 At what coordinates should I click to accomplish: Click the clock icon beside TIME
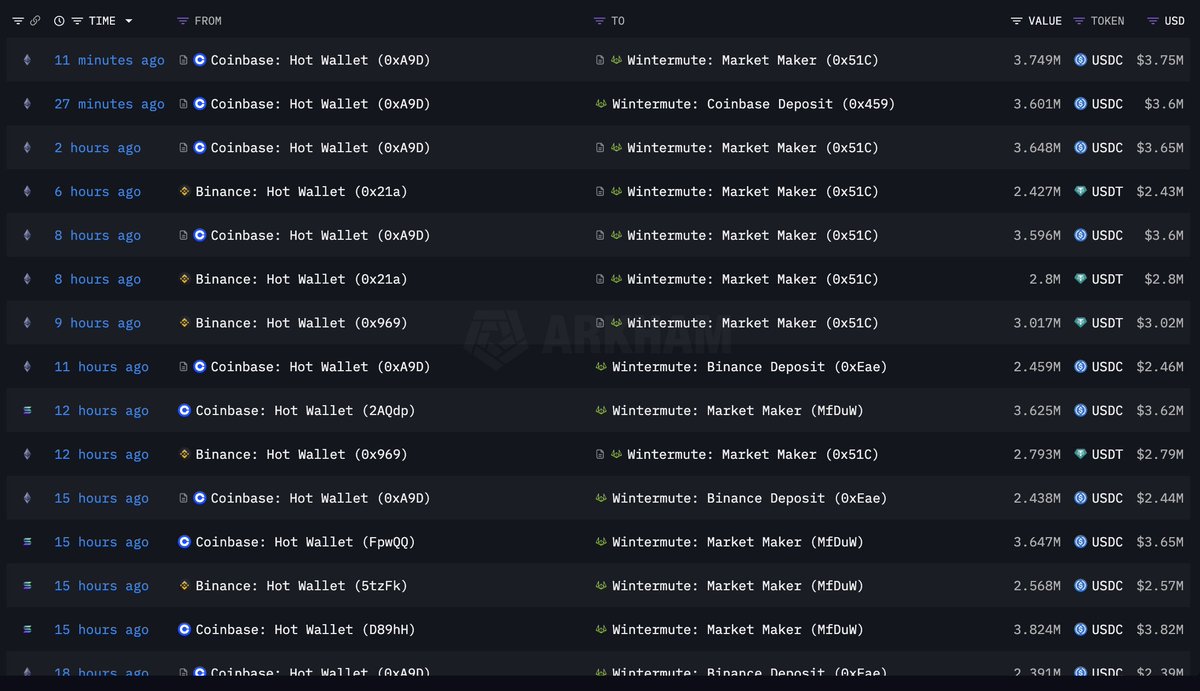tap(59, 21)
